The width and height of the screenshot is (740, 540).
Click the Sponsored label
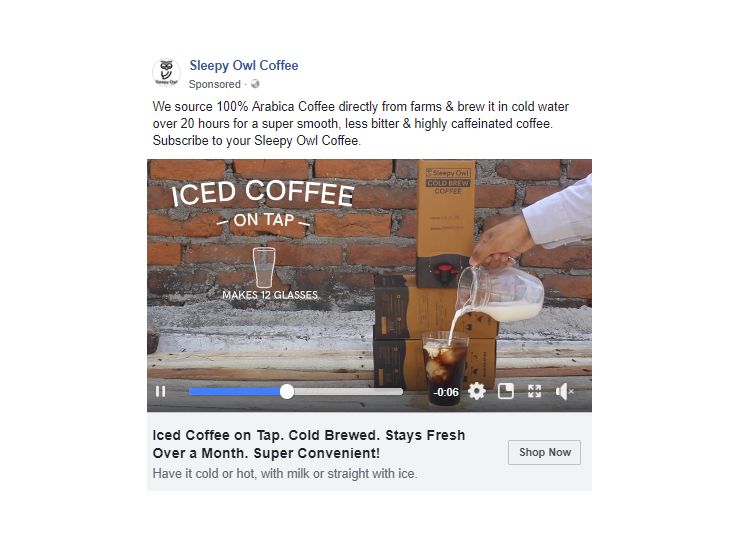pyautogui.click(x=215, y=84)
